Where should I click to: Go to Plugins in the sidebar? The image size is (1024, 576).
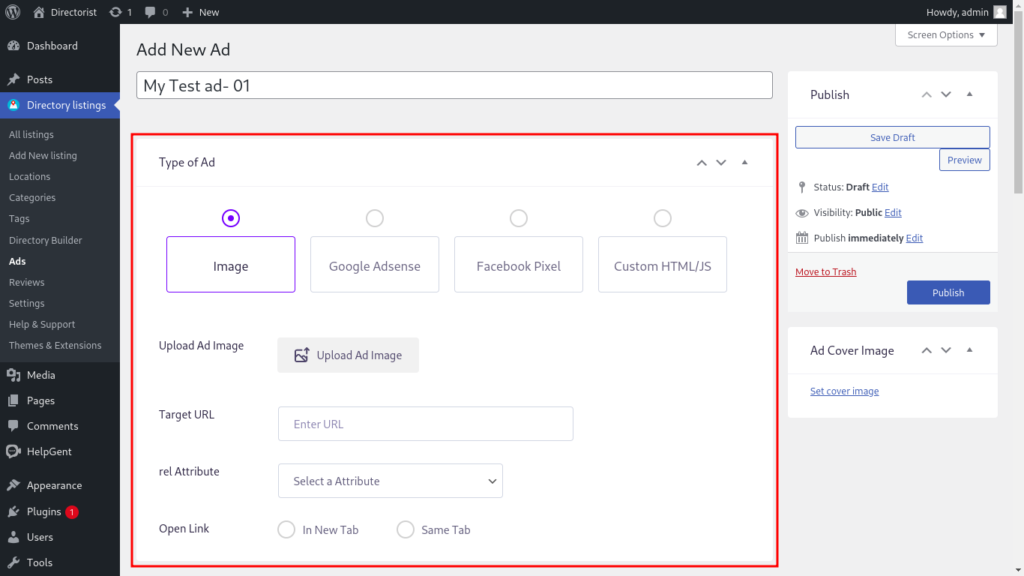tap(44, 511)
